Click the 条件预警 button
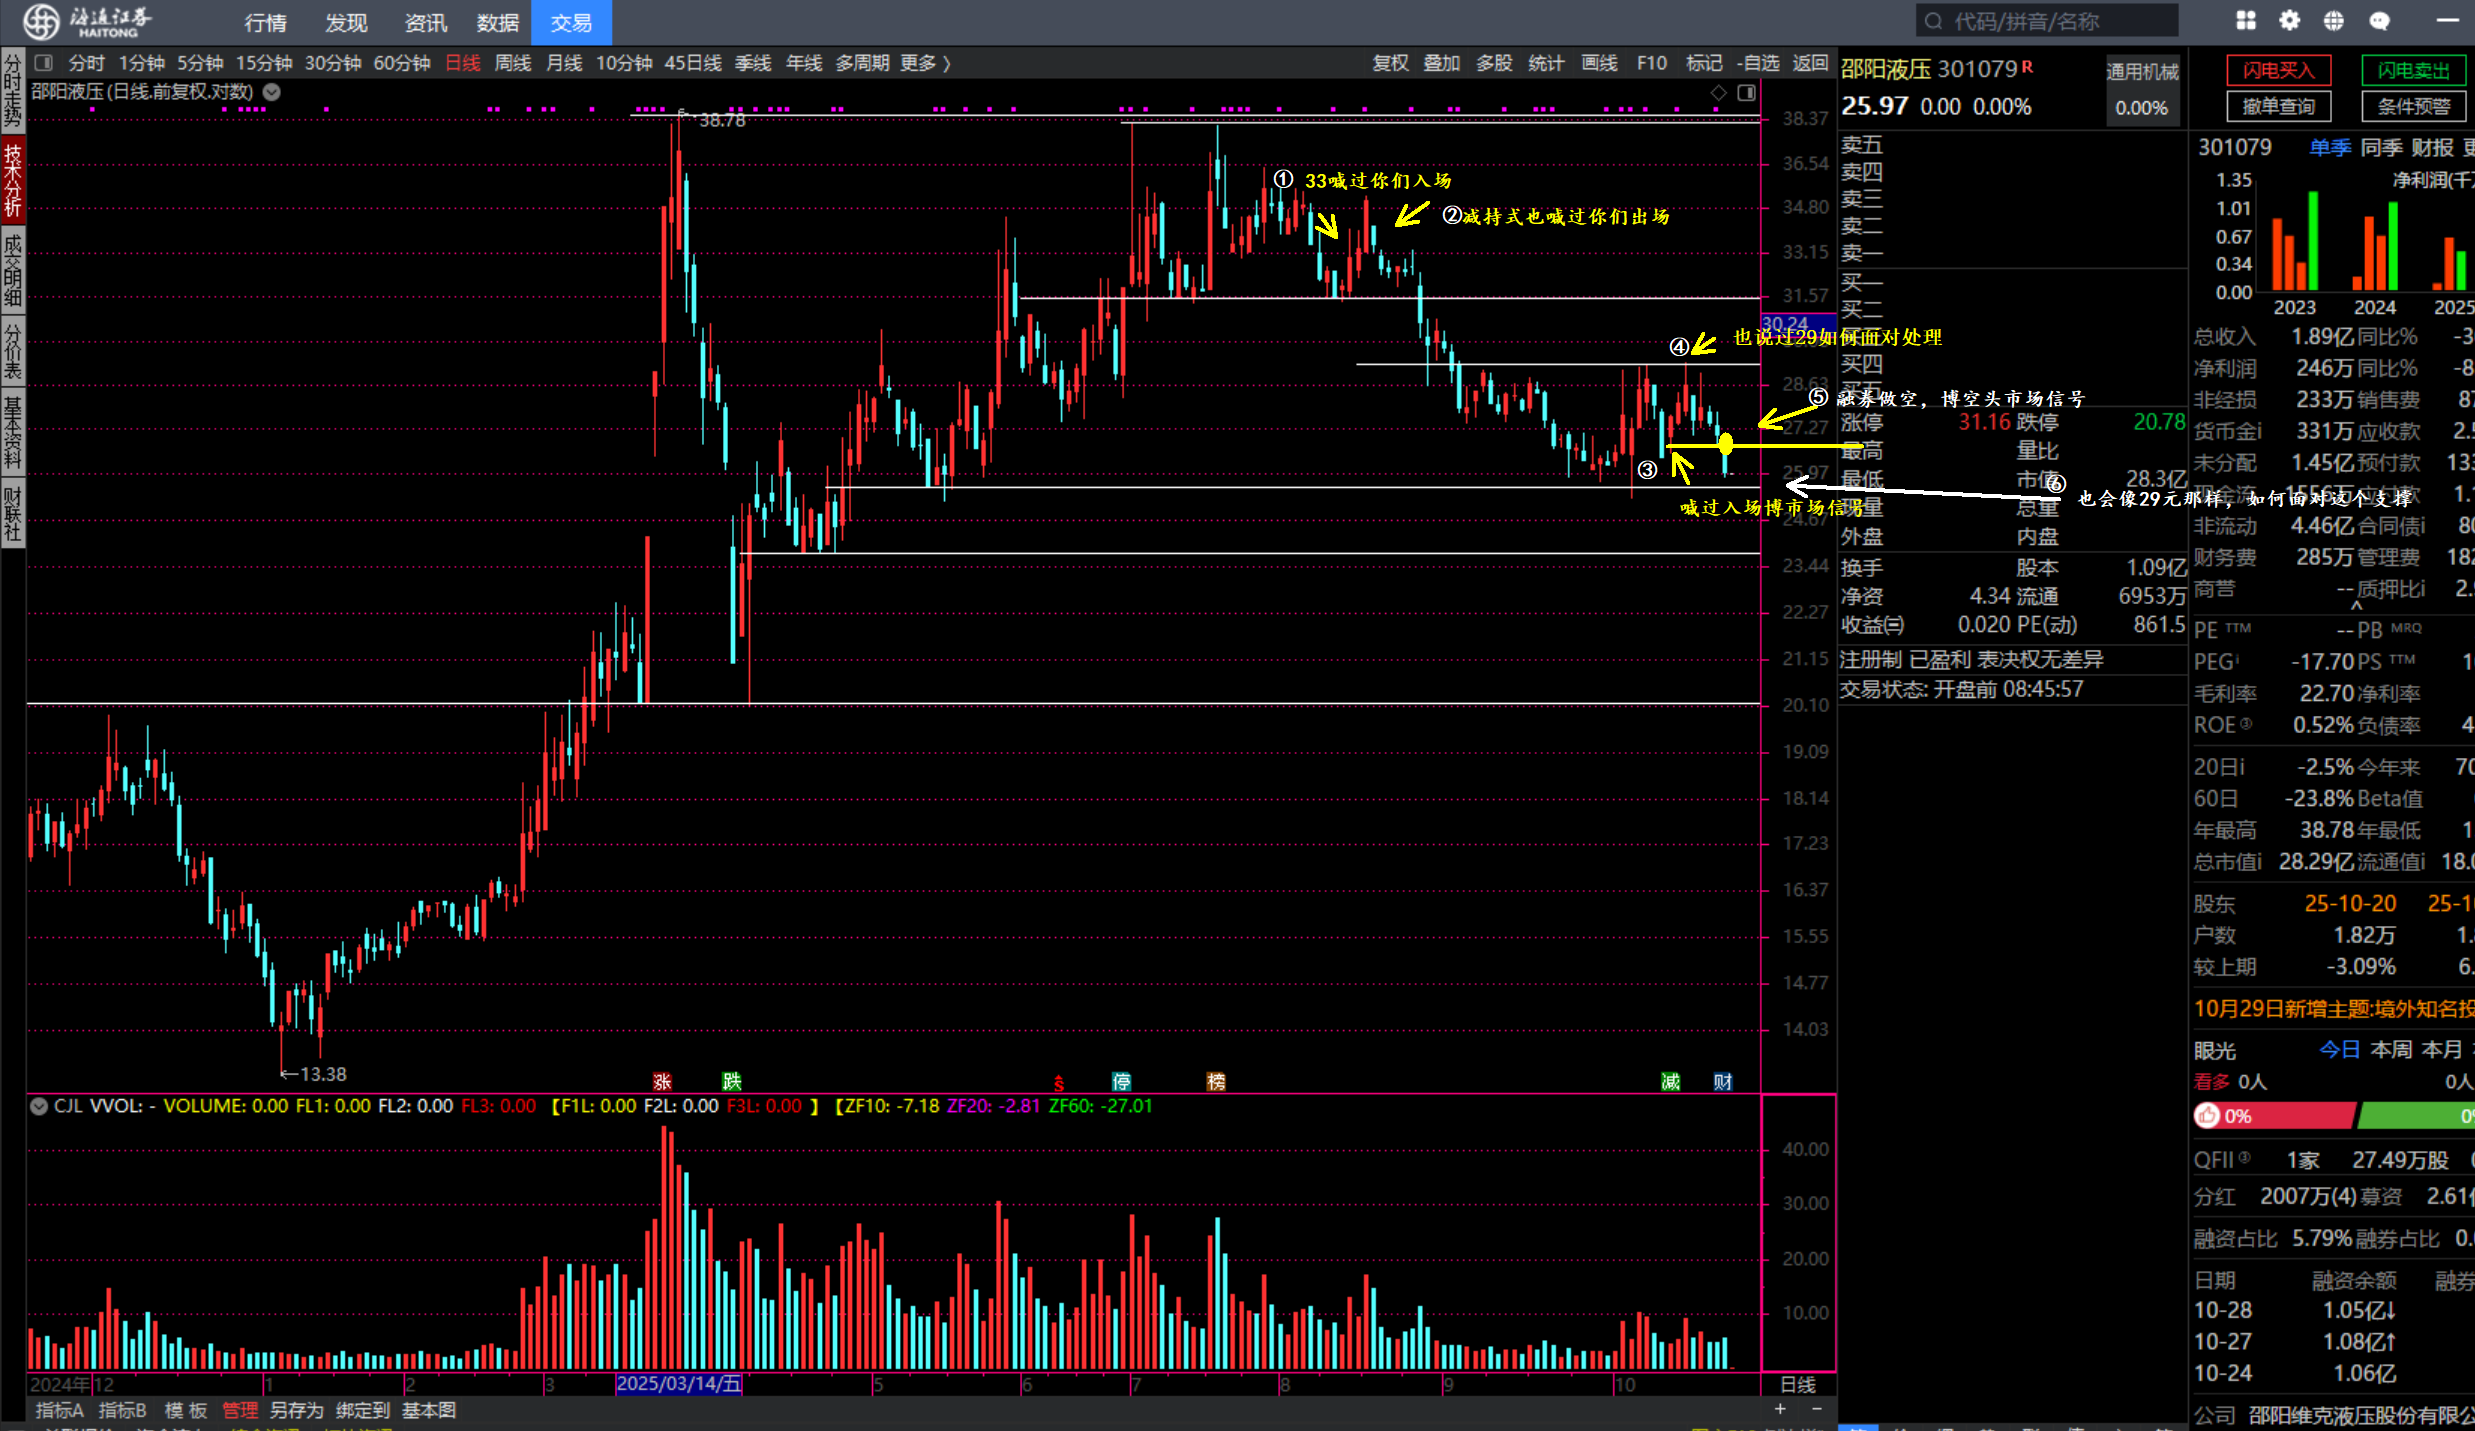 click(2413, 106)
